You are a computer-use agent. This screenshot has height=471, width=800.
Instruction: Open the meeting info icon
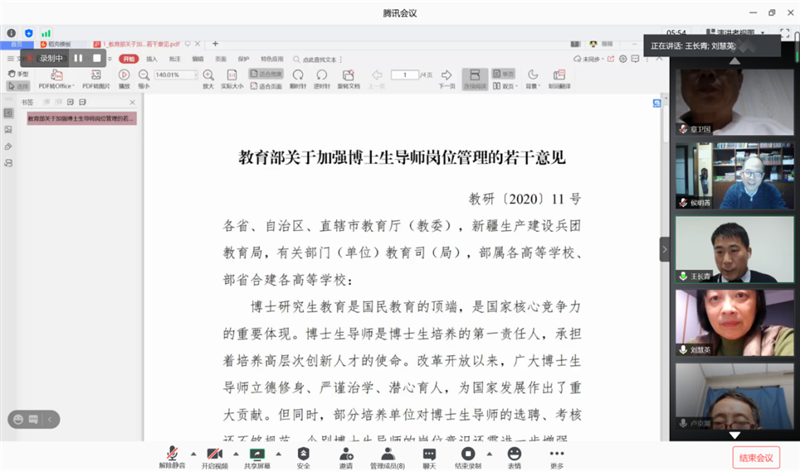[11, 33]
